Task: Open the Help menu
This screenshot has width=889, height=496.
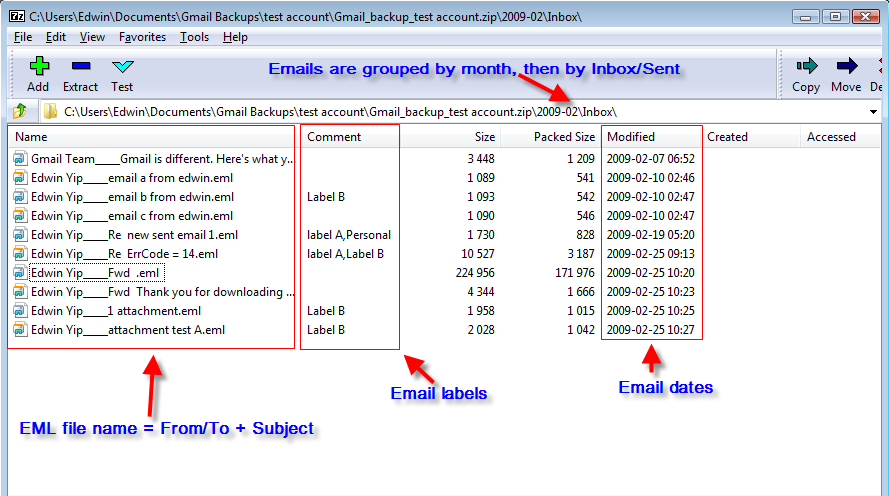Action: pos(235,37)
